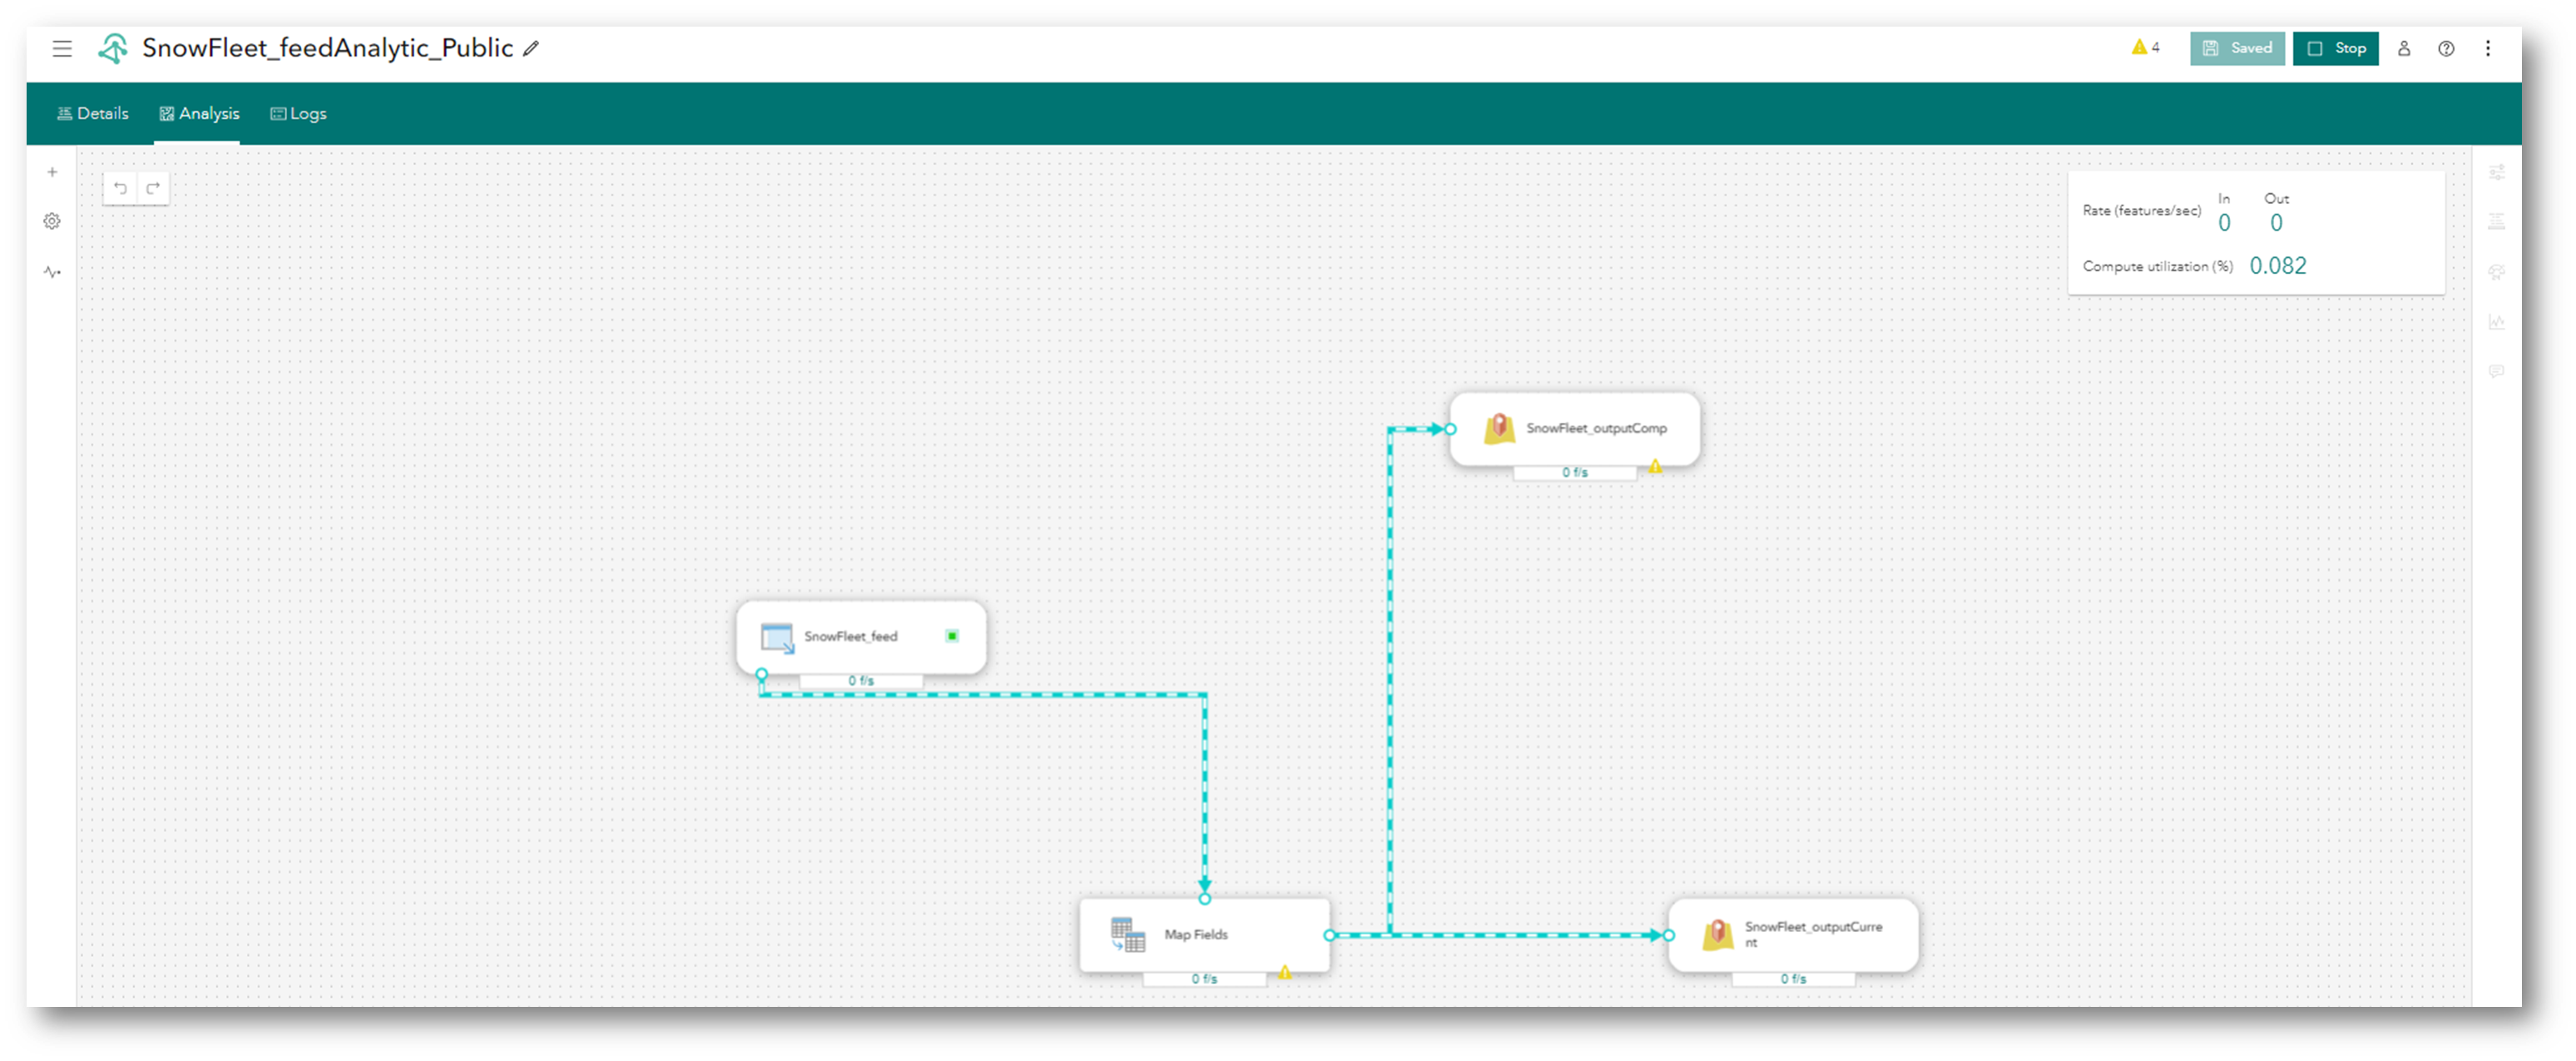Select the Analysis tab
Screen dimensions: 2576x1061
[199, 114]
